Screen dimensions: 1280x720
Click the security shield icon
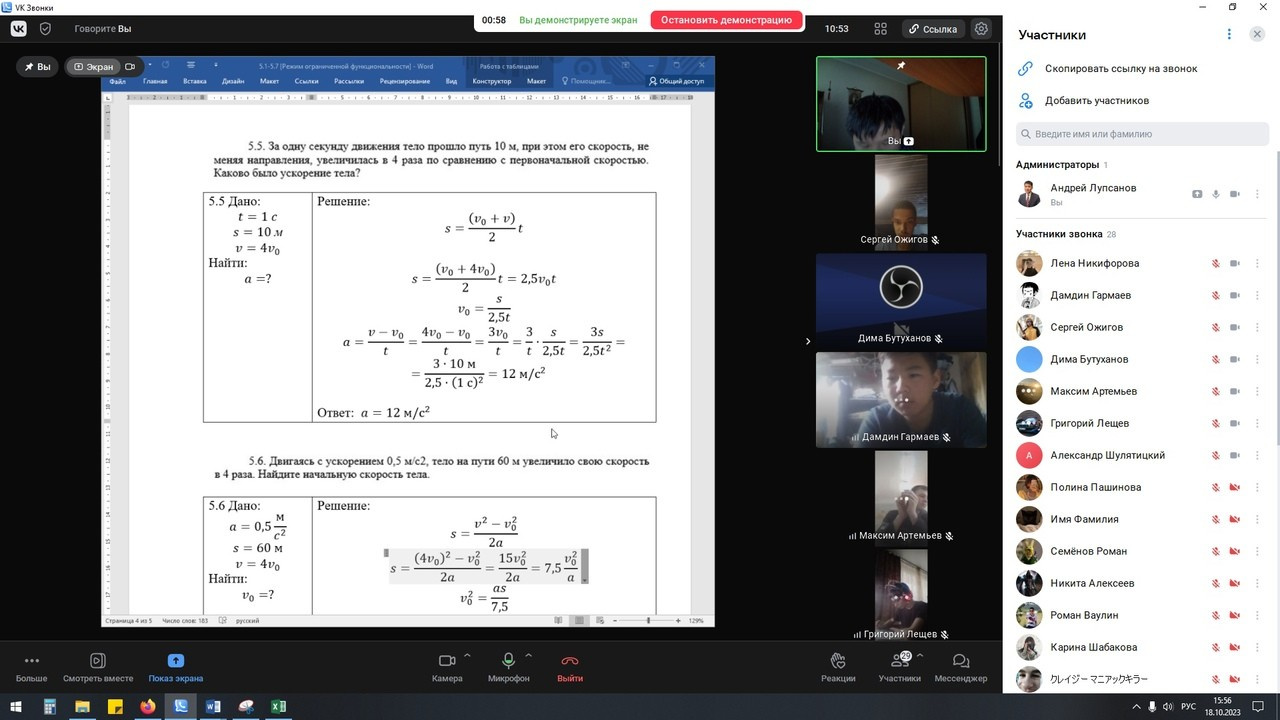[45, 29]
